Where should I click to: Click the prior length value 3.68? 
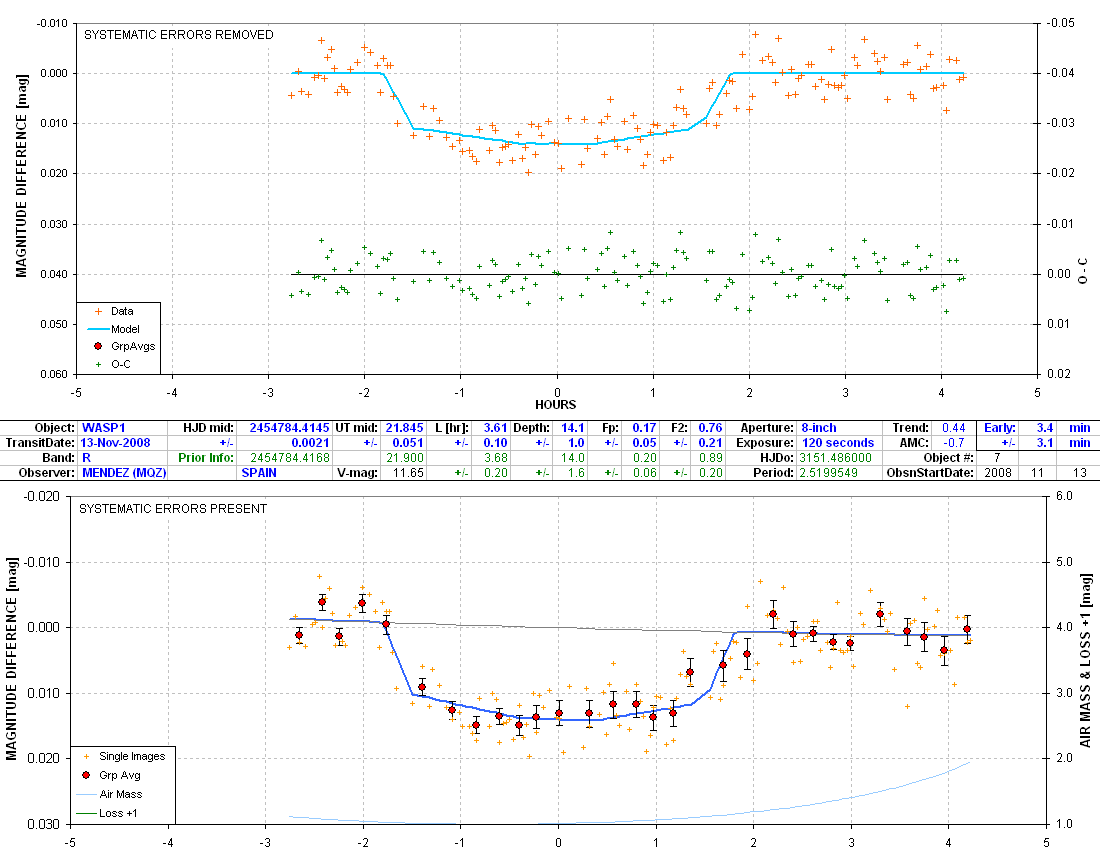point(495,458)
